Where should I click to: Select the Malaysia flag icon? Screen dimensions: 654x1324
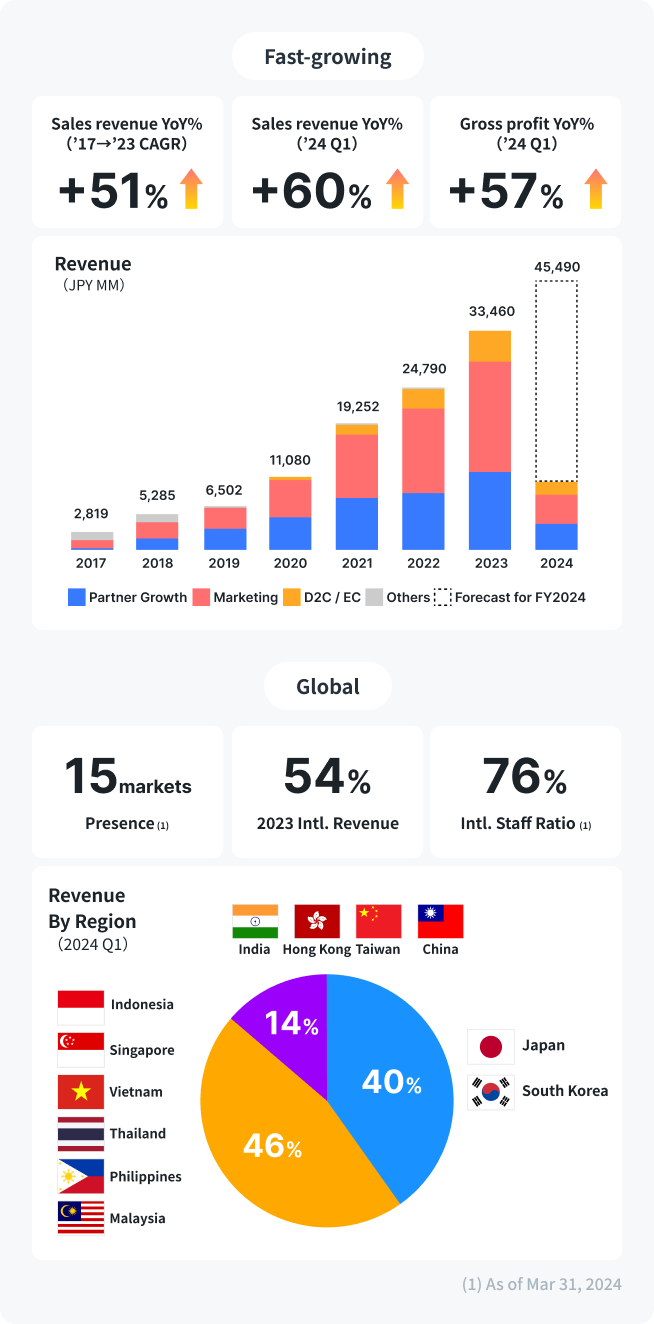click(x=81, y=1218)
